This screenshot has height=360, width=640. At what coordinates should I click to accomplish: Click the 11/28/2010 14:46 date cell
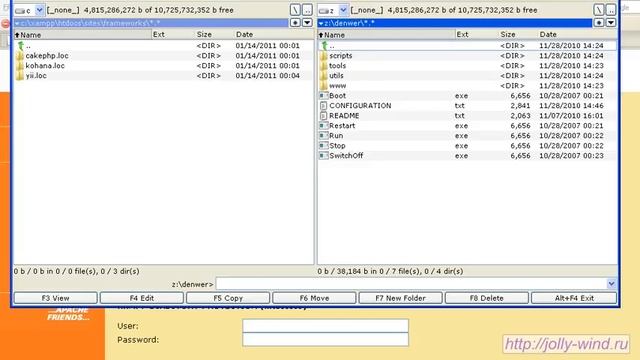[x=571, y=106]
